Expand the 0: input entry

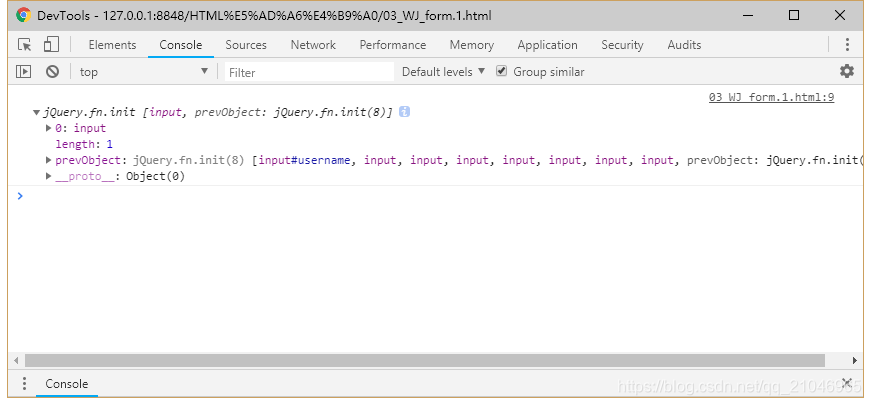(x=48, y=128)
